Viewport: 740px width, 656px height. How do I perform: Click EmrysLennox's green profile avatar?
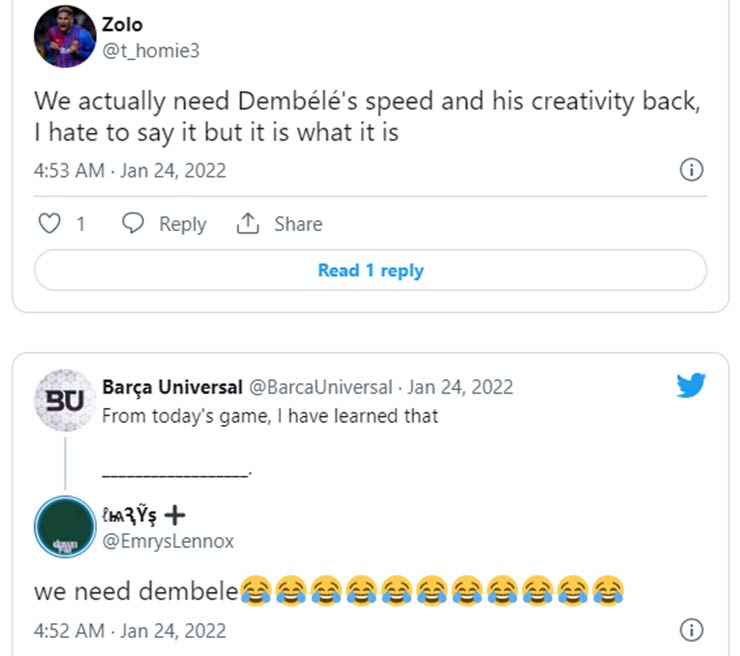[x=64, y=526]
